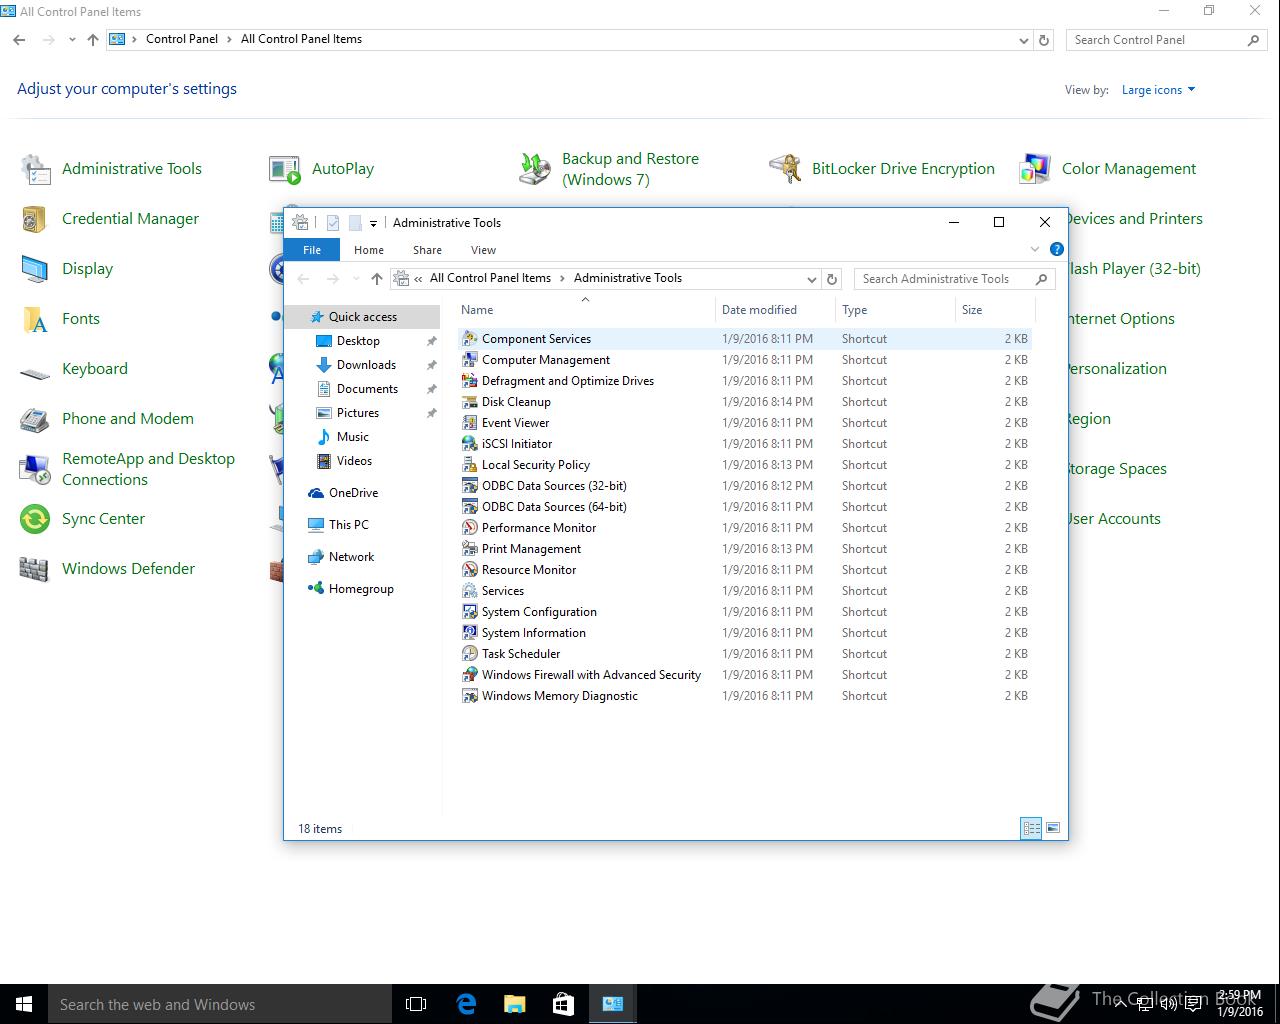
Task: Click the taskbar Search the web and Windows box
Action: click(x=220, y=1004)
